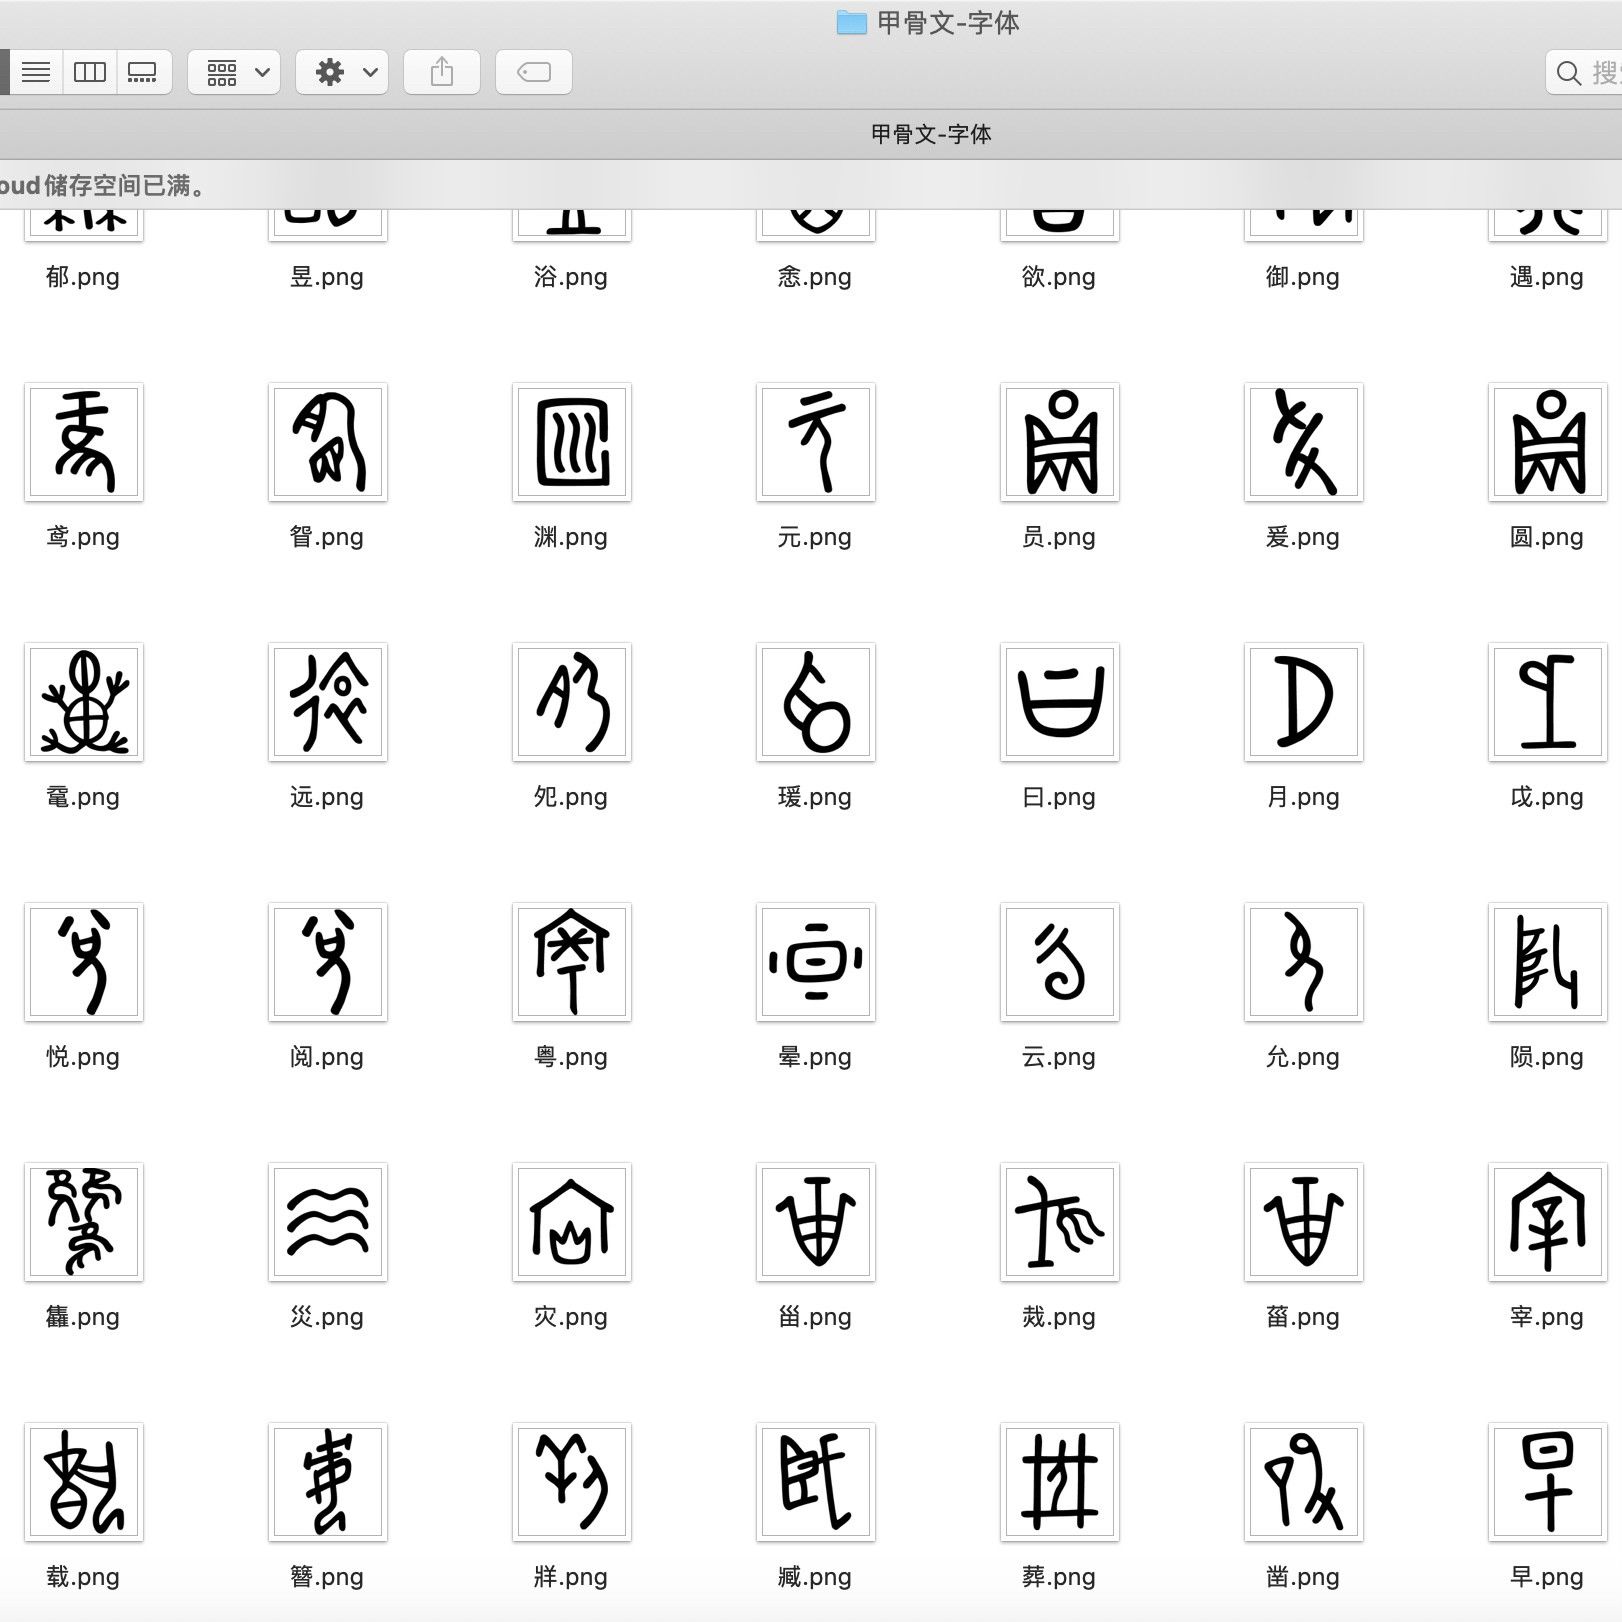Click the grid grouping icon in the toolbar
This screenshot has height=1622, width=1622.
pyautogui.click(x=222, y=71)
